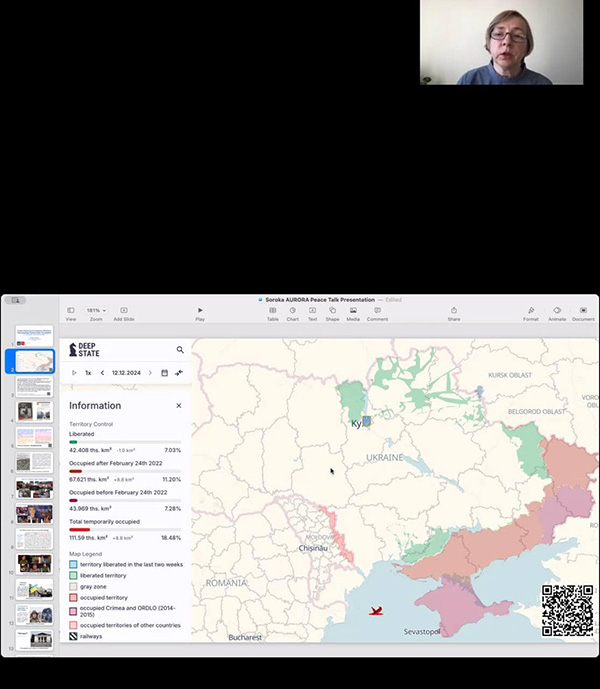600x689 pixels.
Task: Select slide 3 thumbnail
Action: point(34,387)
